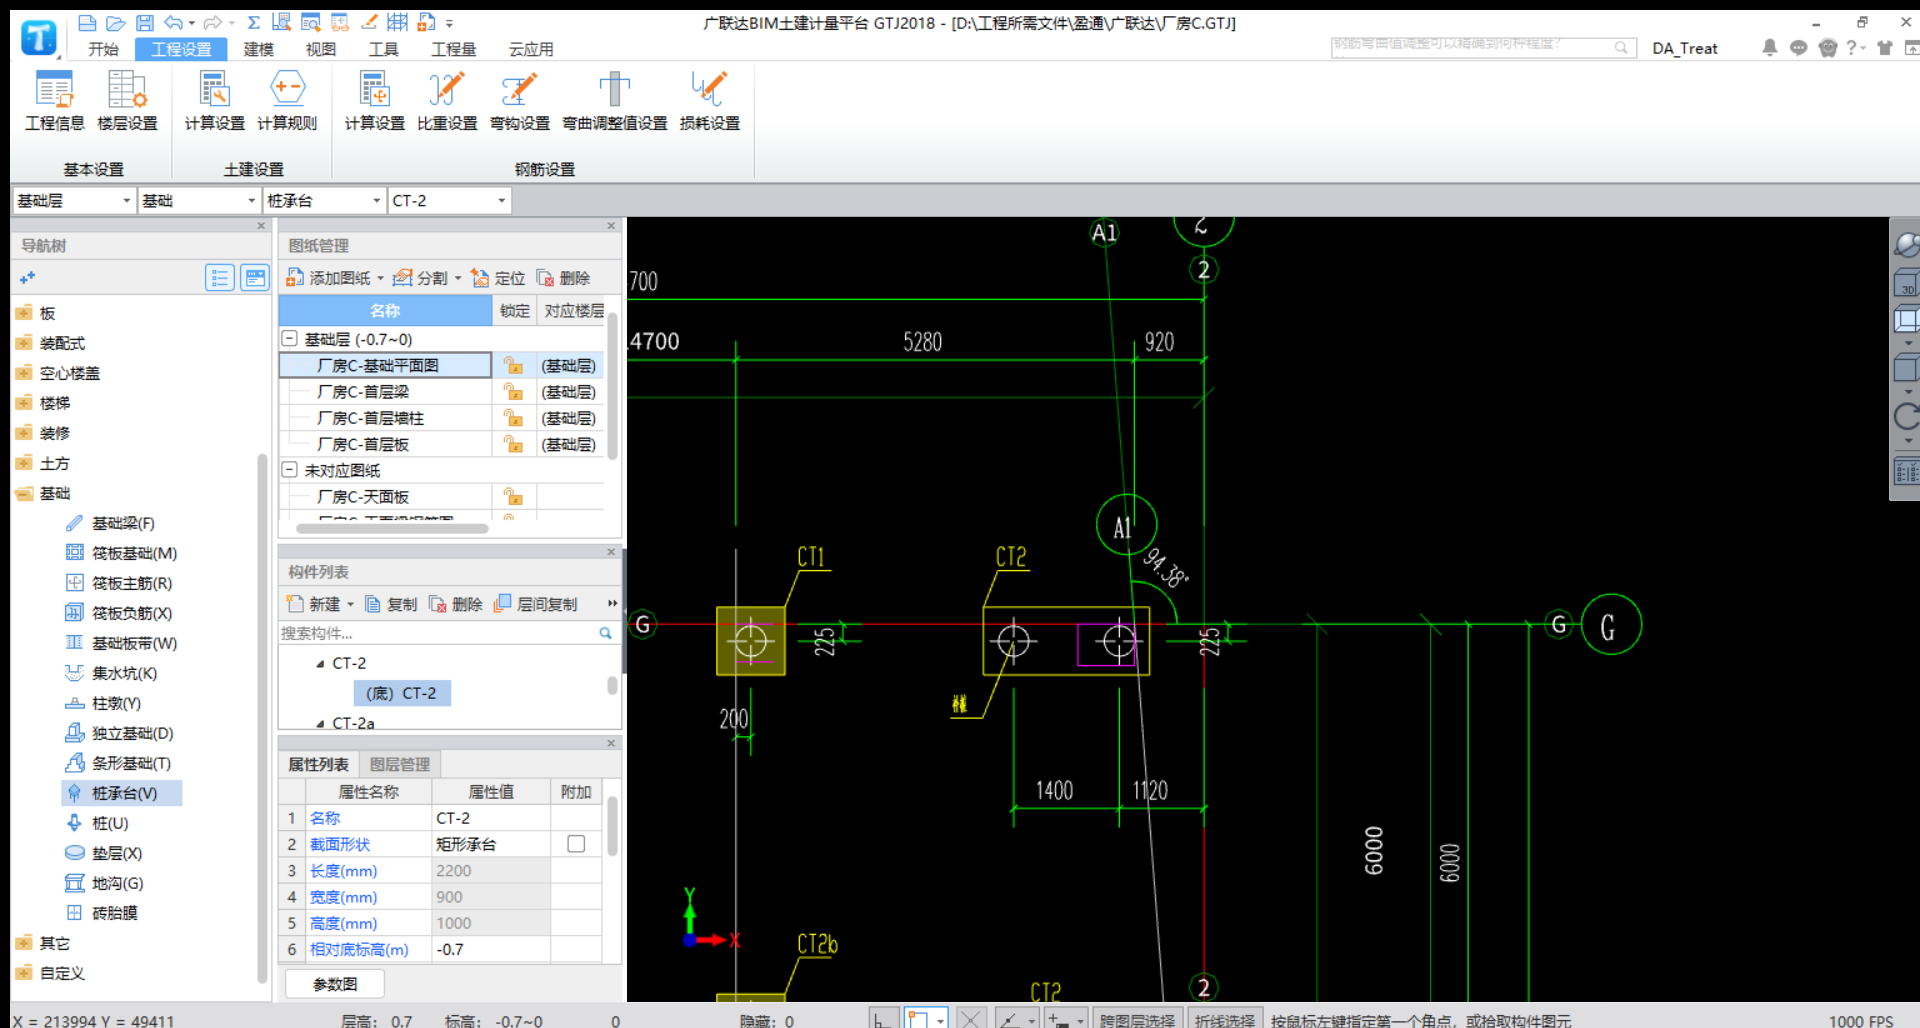Toggle lock for 厂房C-天面板 drawing
This screenshot has width=1920, height=1028.
[x=513, y=496]
